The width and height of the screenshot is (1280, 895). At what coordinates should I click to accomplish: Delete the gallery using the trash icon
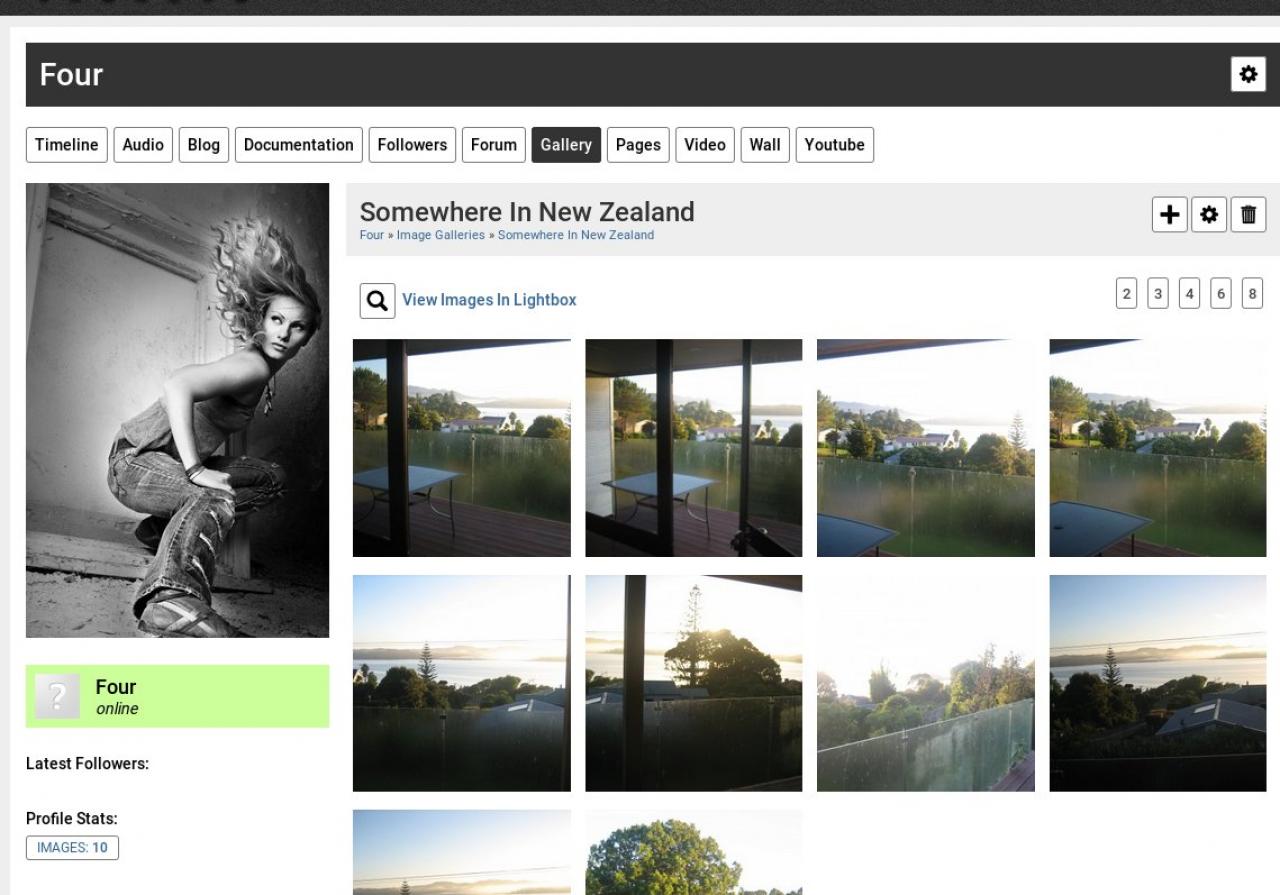(x=1248, y=214)
